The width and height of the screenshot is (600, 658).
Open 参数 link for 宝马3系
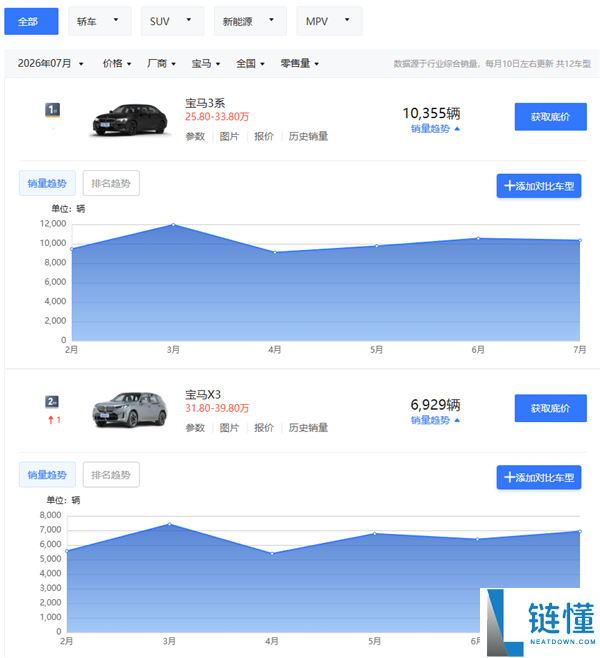coord(195,136)
